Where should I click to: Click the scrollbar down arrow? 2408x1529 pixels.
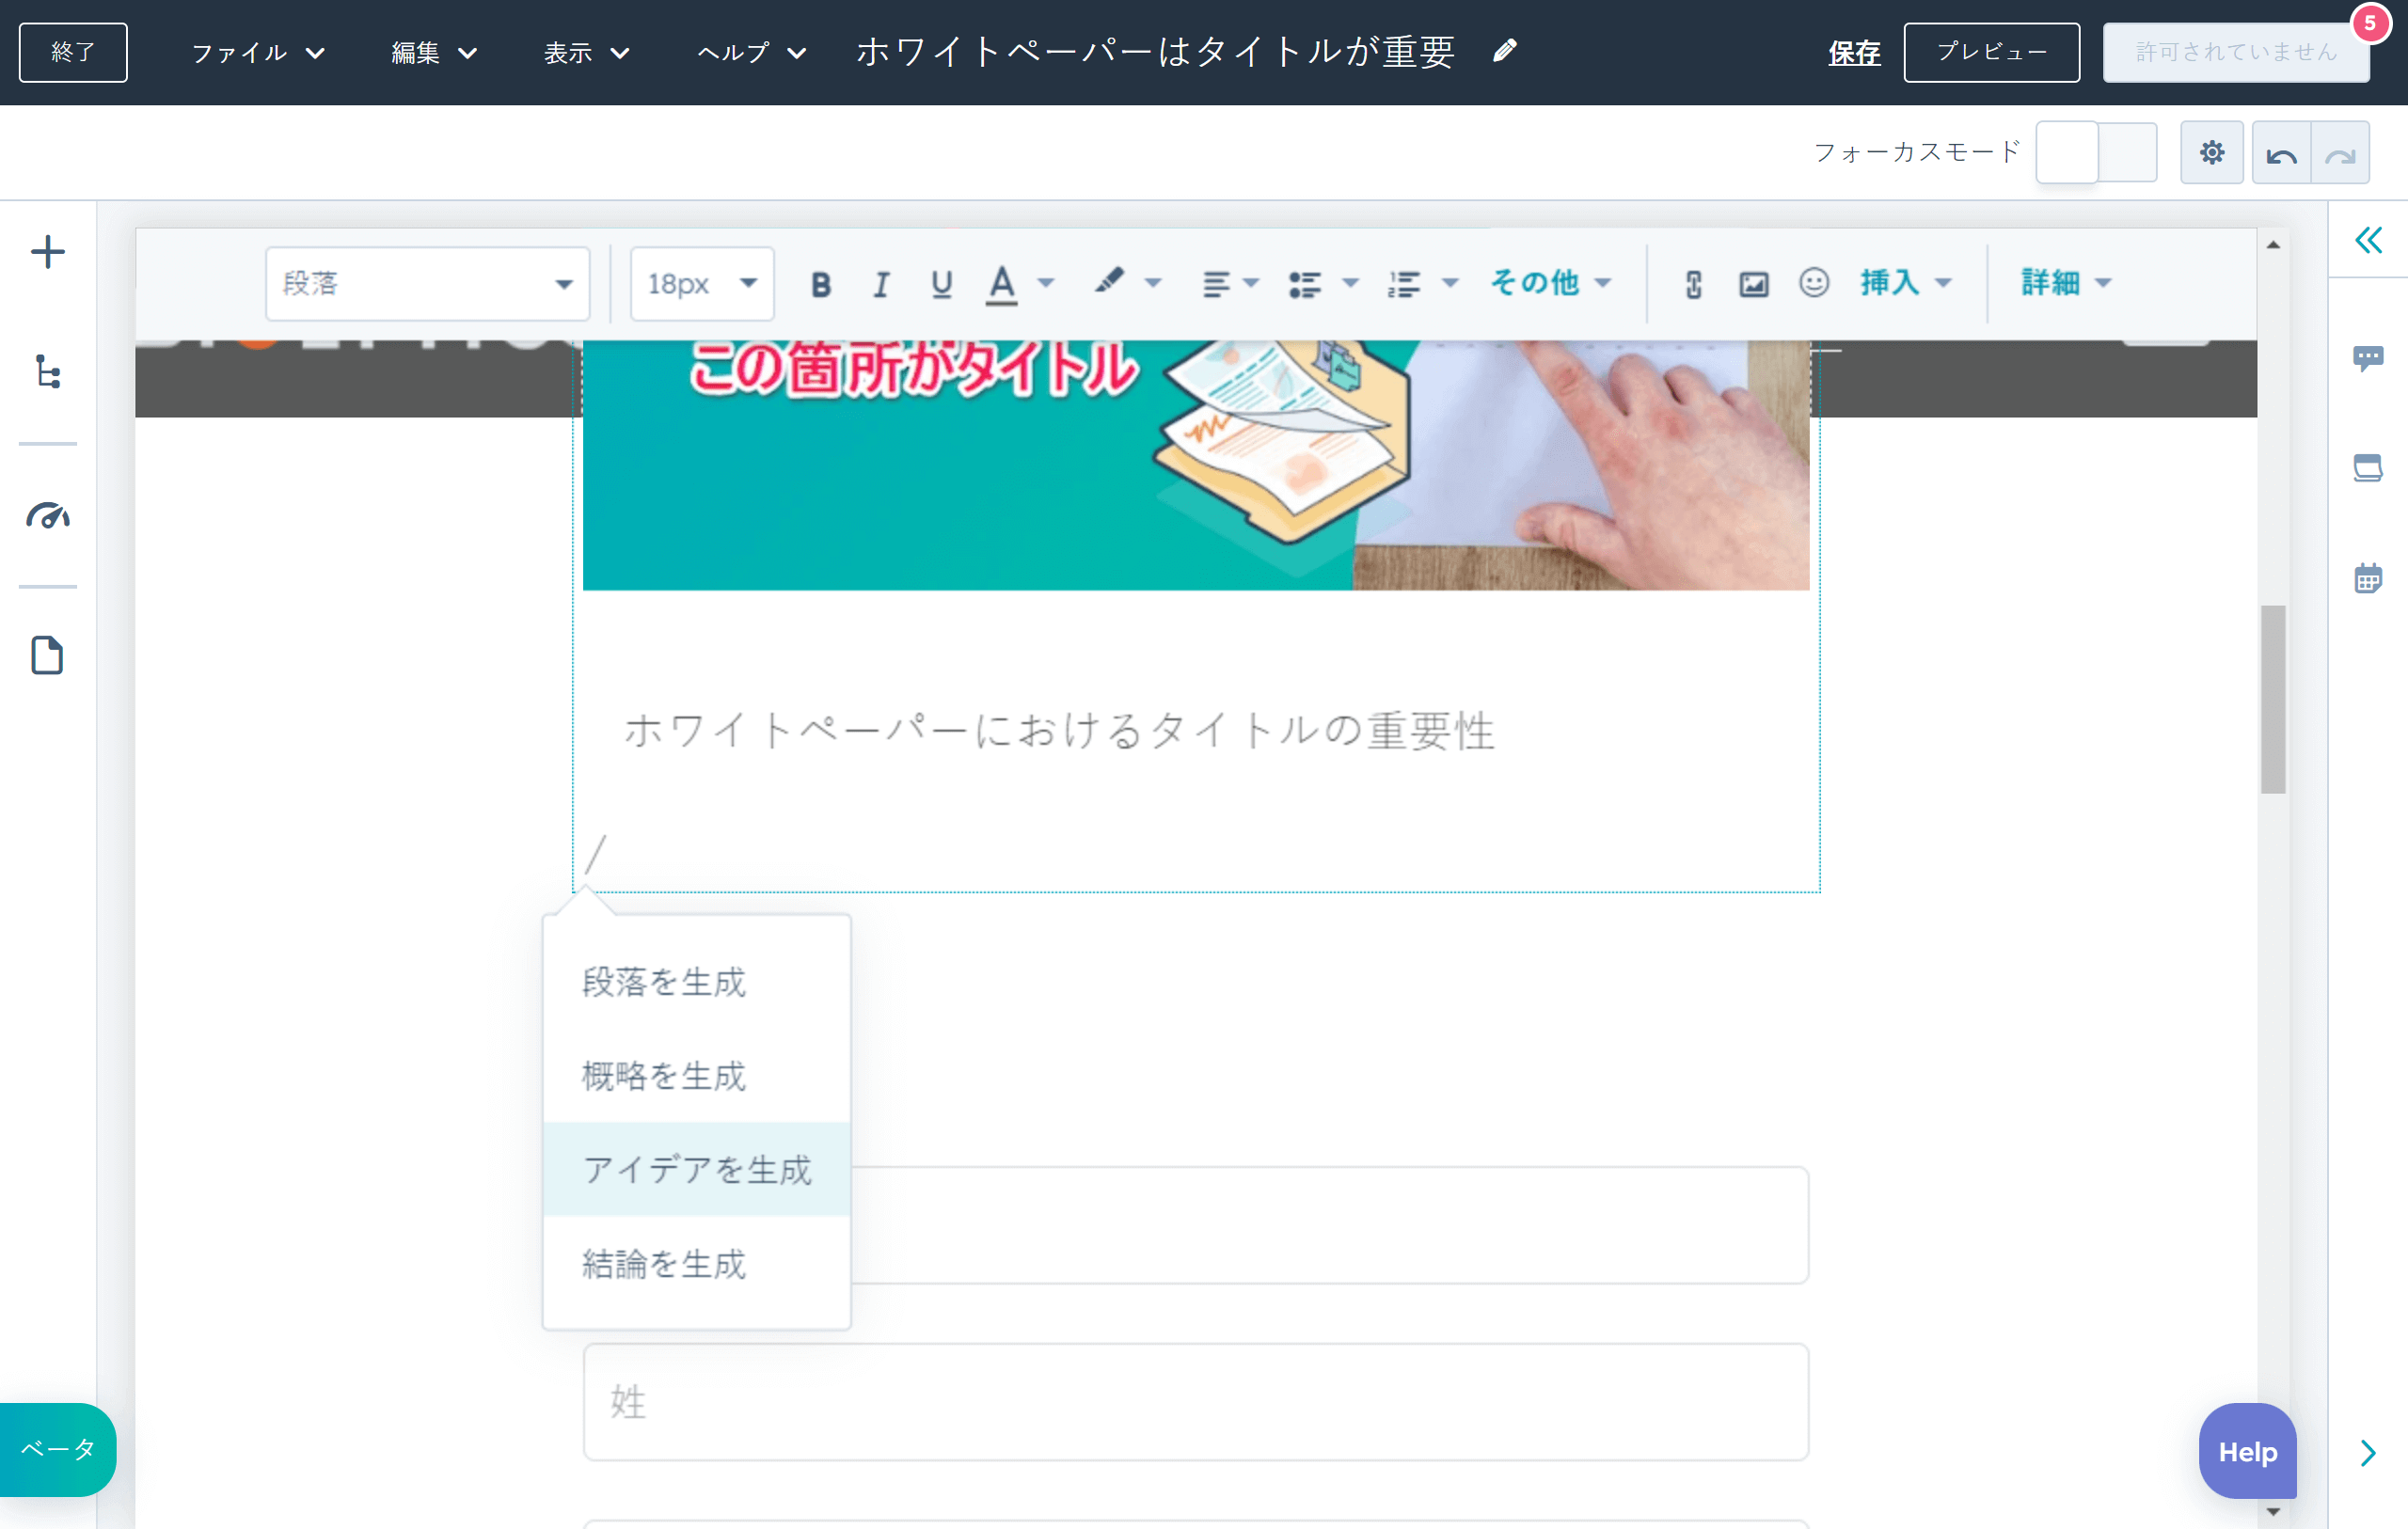point(2272,1511)
